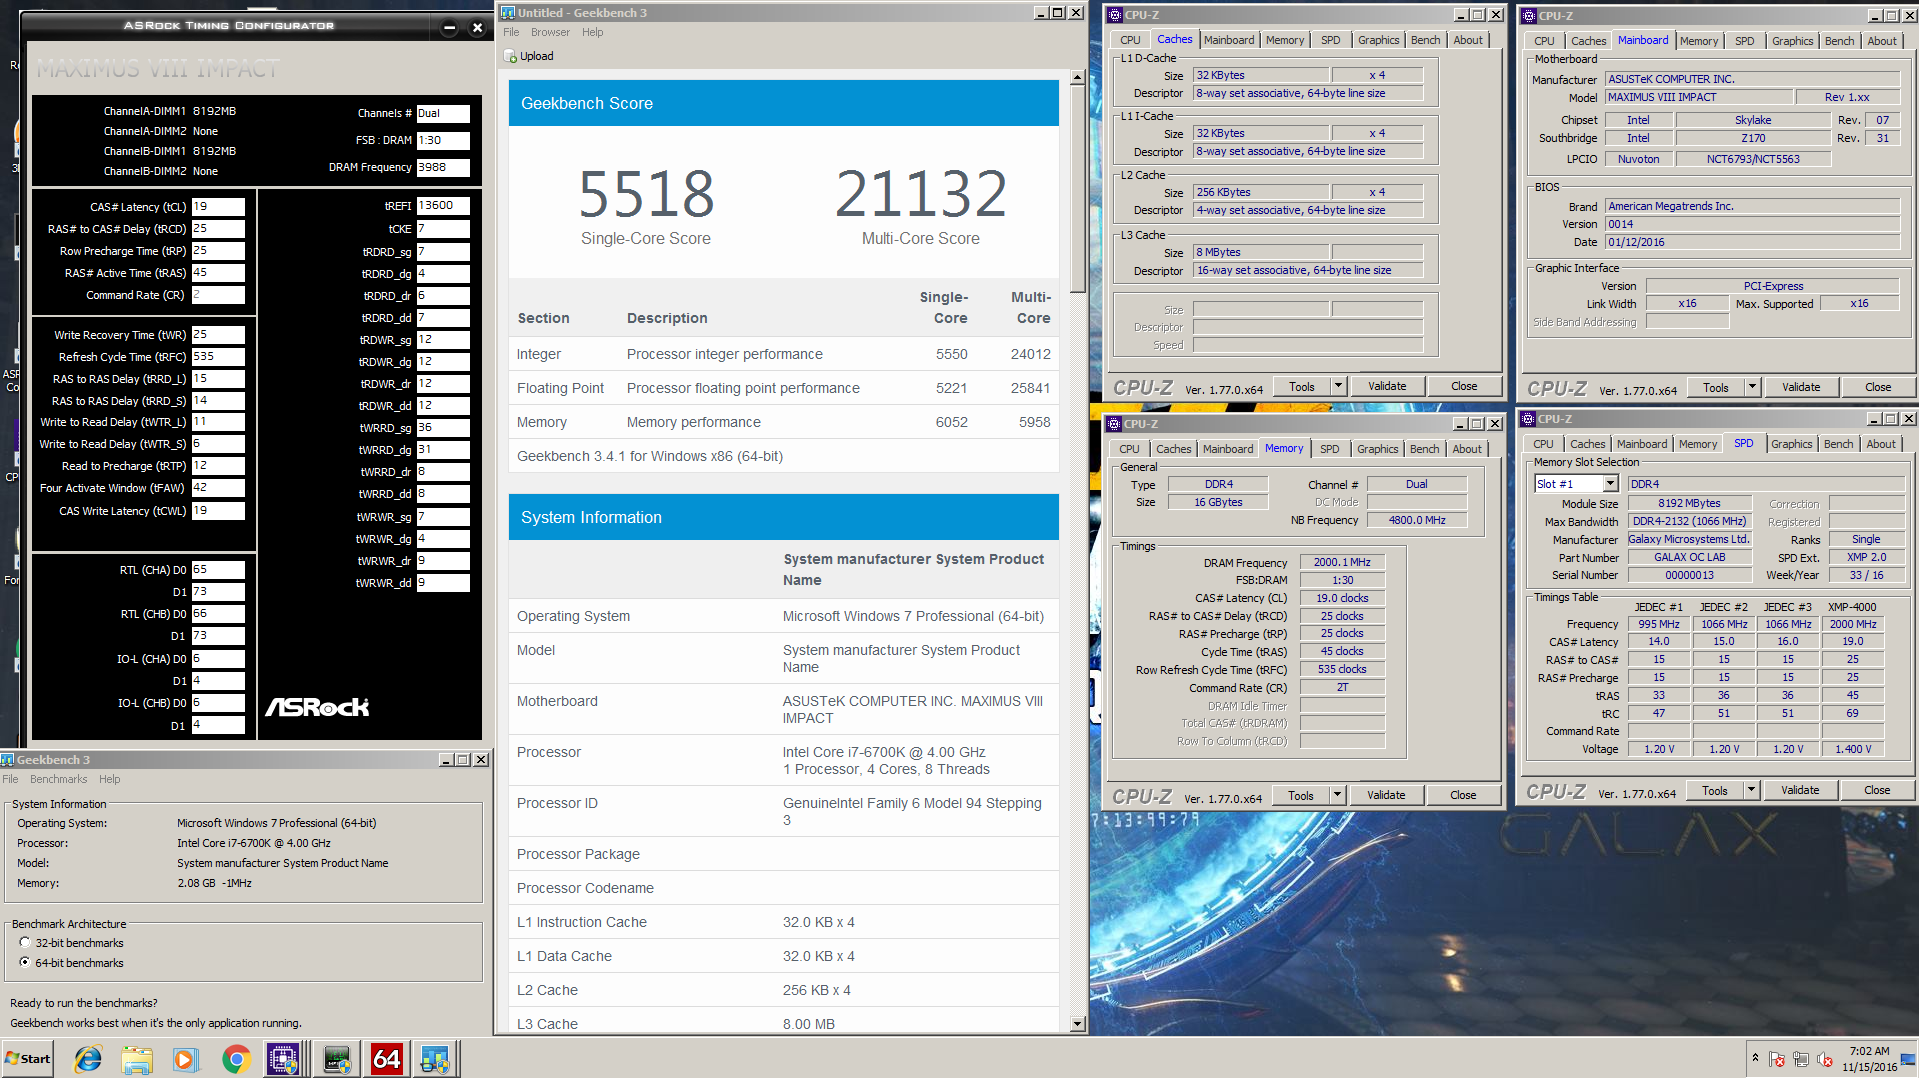This screenshot has width=1919, height=1078.
Task: Select the 5518 Single-Core Score text
Action: [646, 194]
